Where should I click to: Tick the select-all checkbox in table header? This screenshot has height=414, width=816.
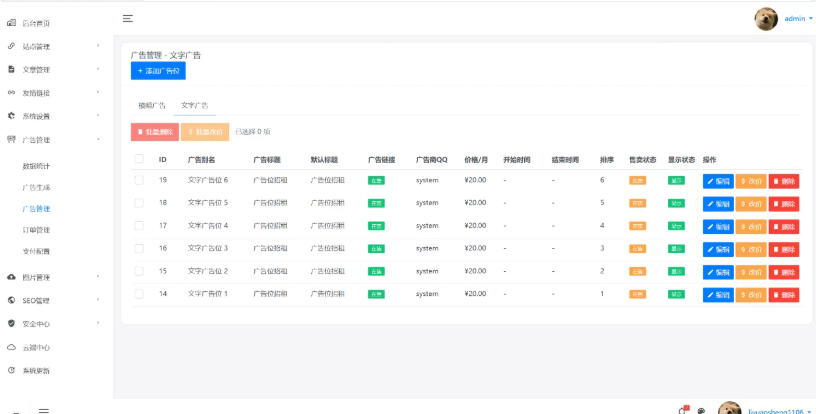(139, 159)
